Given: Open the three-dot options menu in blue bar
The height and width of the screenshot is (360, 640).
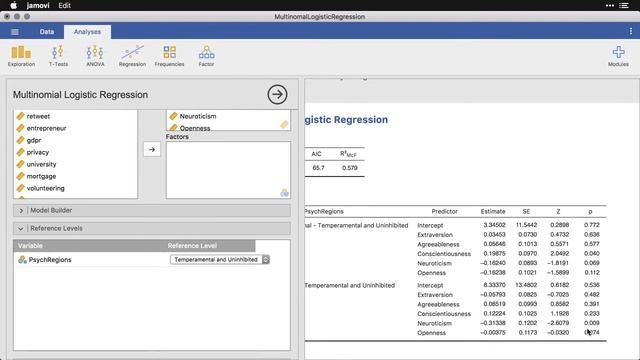Looking at the screenshot, I should 631,31.
